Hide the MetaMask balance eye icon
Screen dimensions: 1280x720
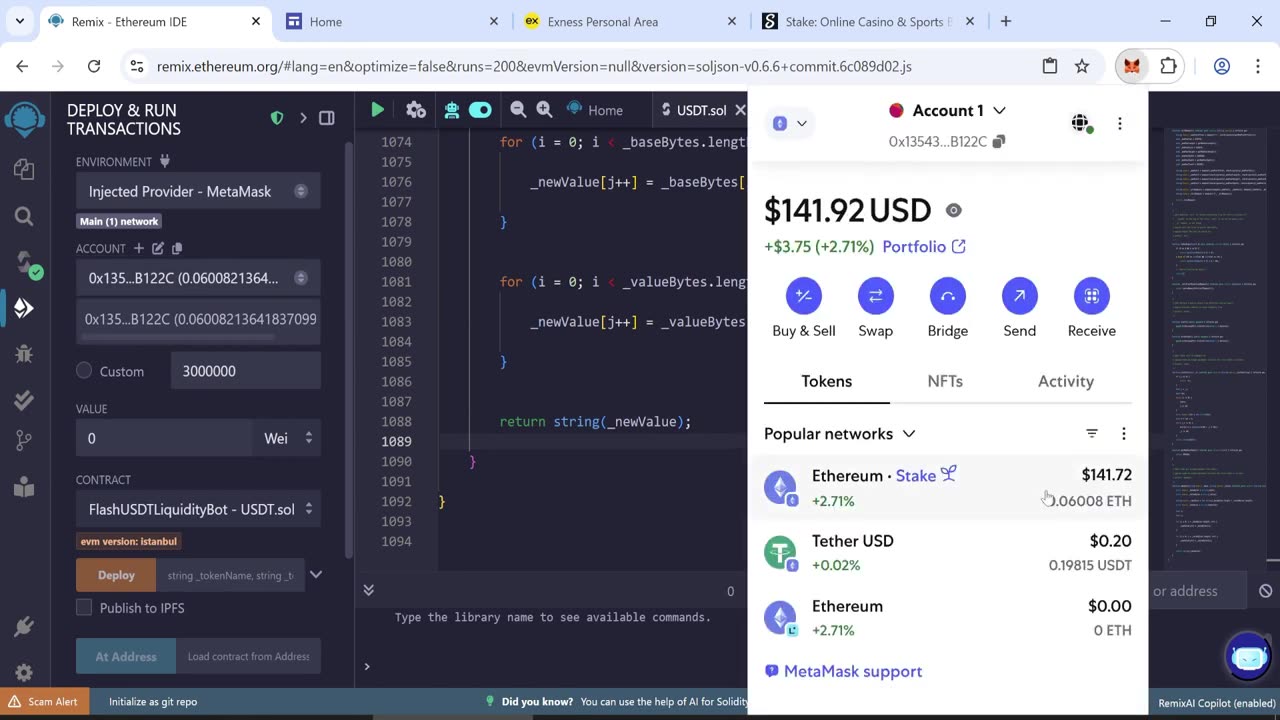click(954, 210)
